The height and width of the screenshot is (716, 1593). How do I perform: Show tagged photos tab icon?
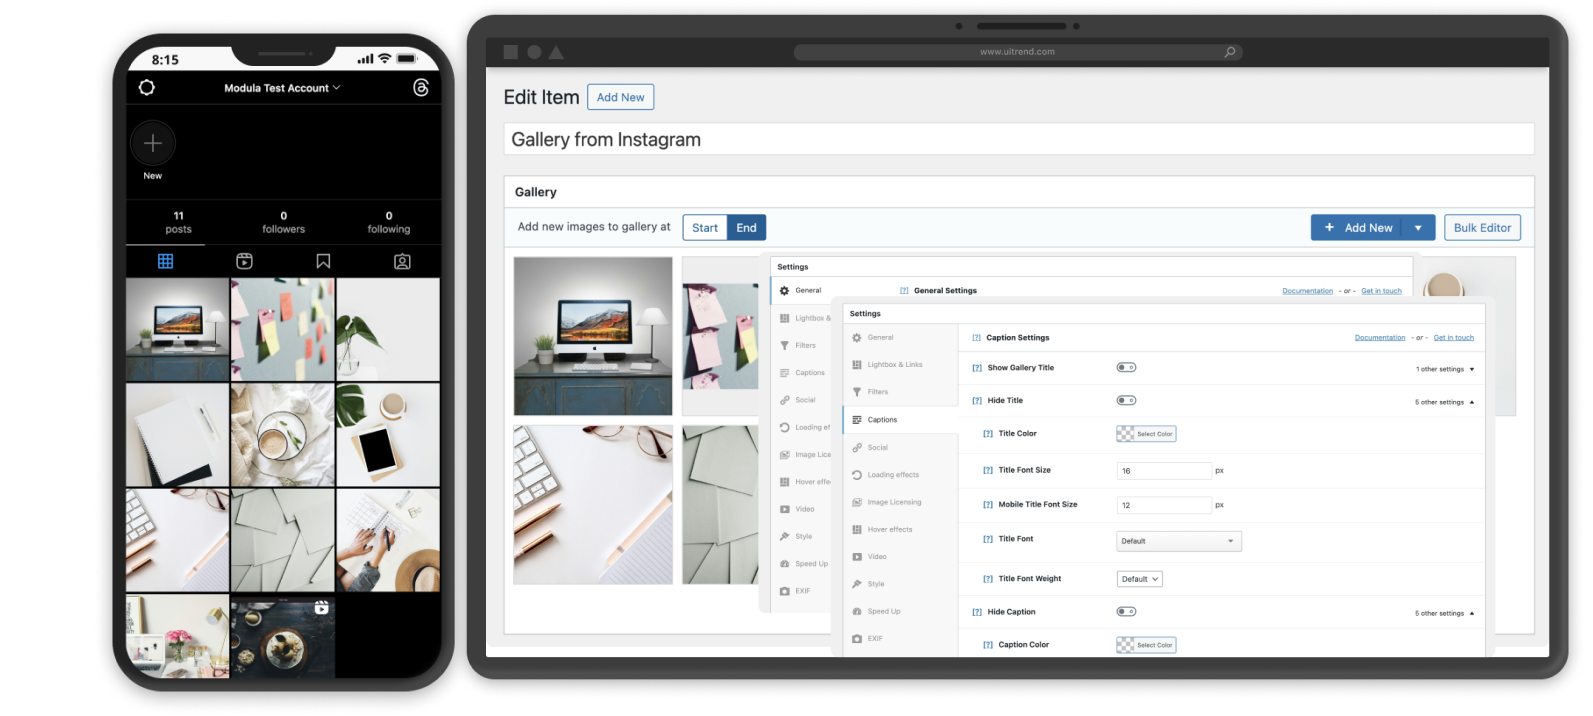click(x=402, y=261)
